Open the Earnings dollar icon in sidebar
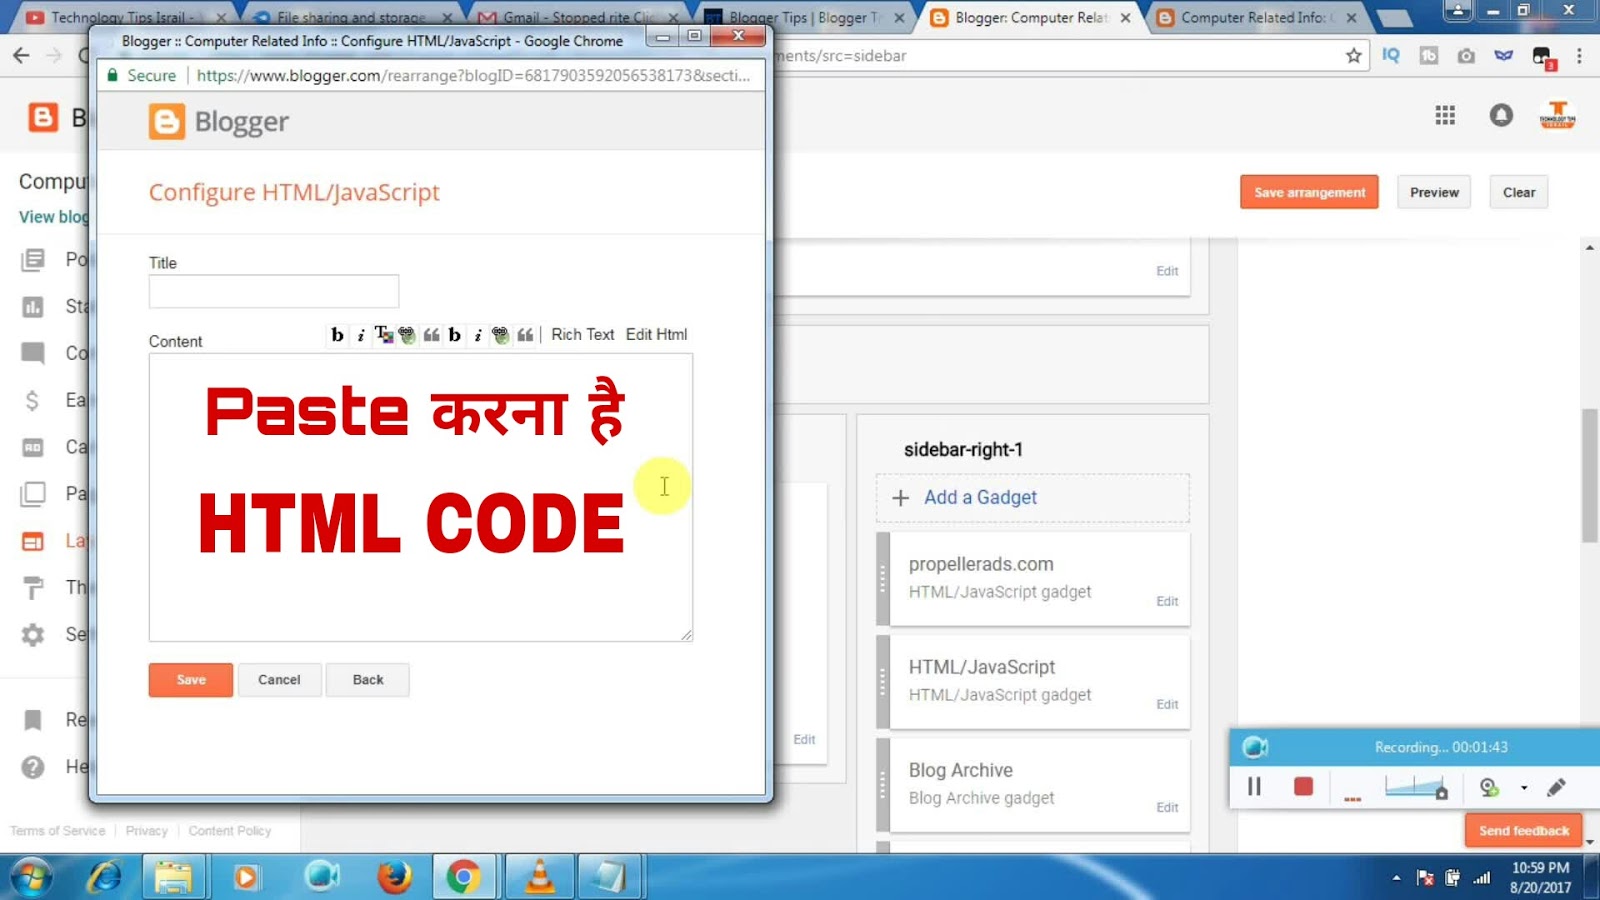Screen dimensions: 1600x900 [x=33, y=400]
